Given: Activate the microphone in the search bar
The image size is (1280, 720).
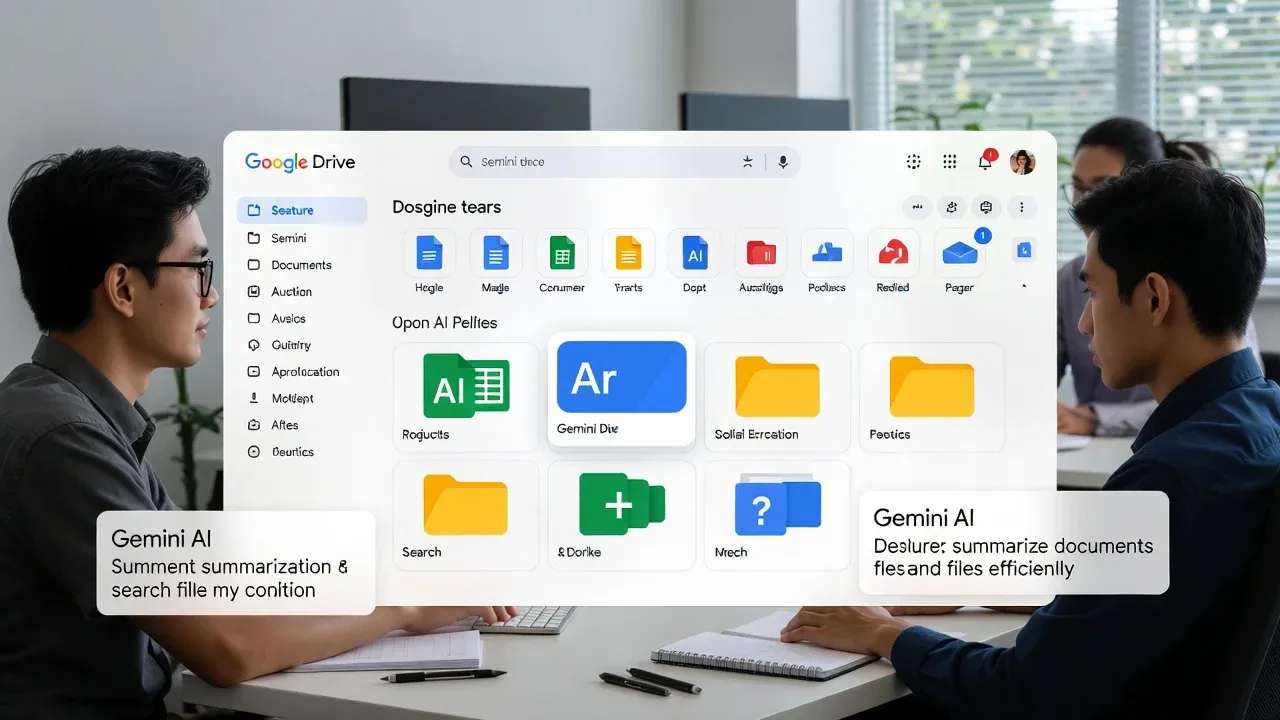Looking at the screenshot, I should click(x=783, y=161).
